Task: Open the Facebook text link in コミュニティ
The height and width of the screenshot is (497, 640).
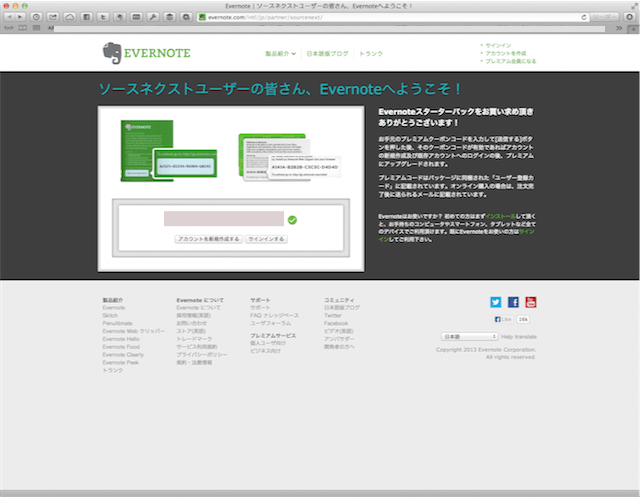Action: click(x=336, y=323)
